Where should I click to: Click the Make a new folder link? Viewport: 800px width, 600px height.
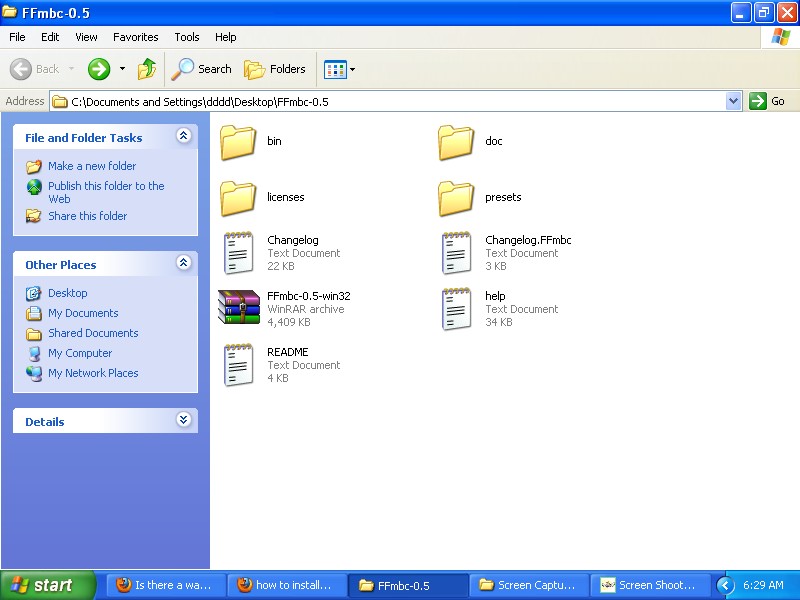[x=91, y=166]
